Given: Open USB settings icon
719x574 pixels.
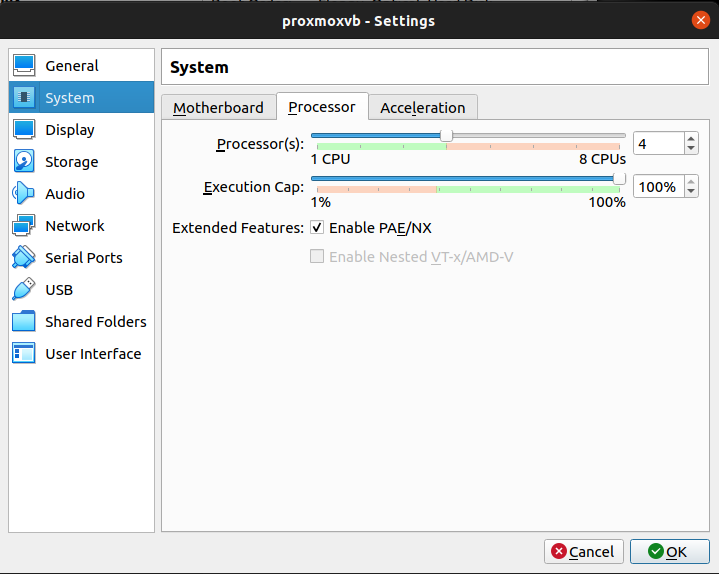Looking at the screenshot, I should click(24, 290).
